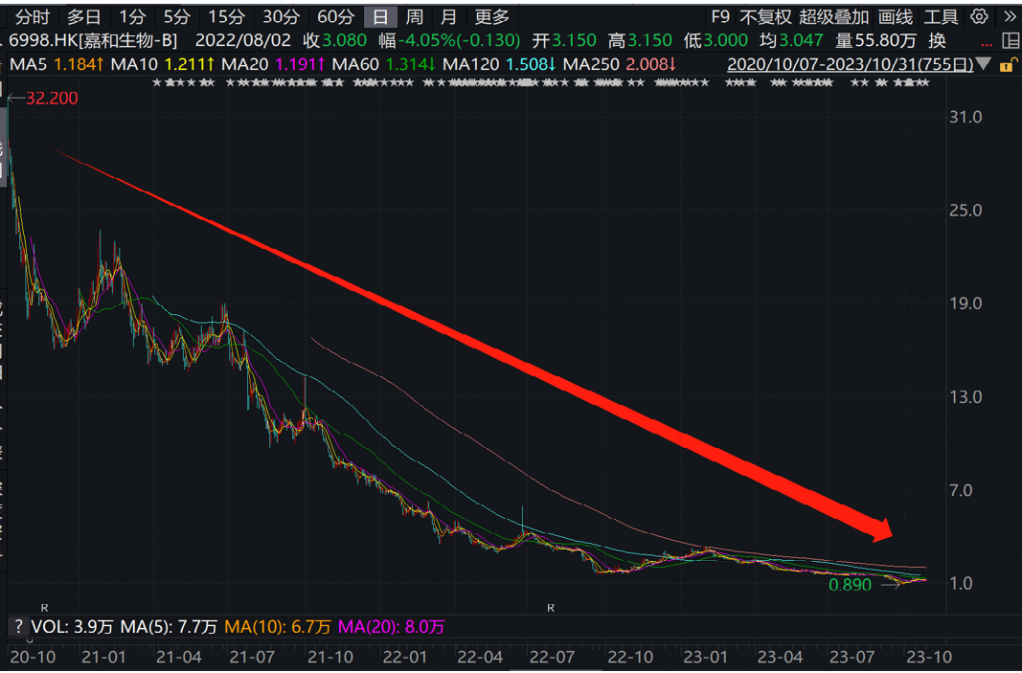Select the 月 monthly period tab
1022x673 pixels.
pyautogui.click(x=448, y=17)
